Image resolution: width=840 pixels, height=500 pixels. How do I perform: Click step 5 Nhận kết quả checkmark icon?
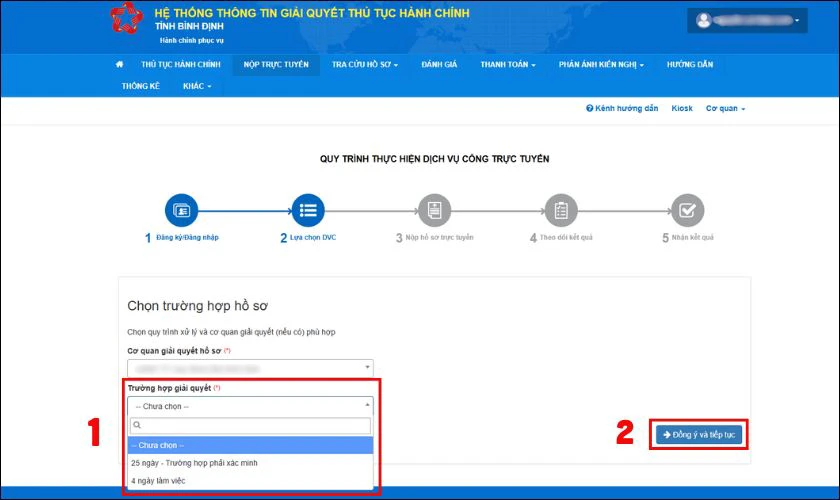click(687, 210)
